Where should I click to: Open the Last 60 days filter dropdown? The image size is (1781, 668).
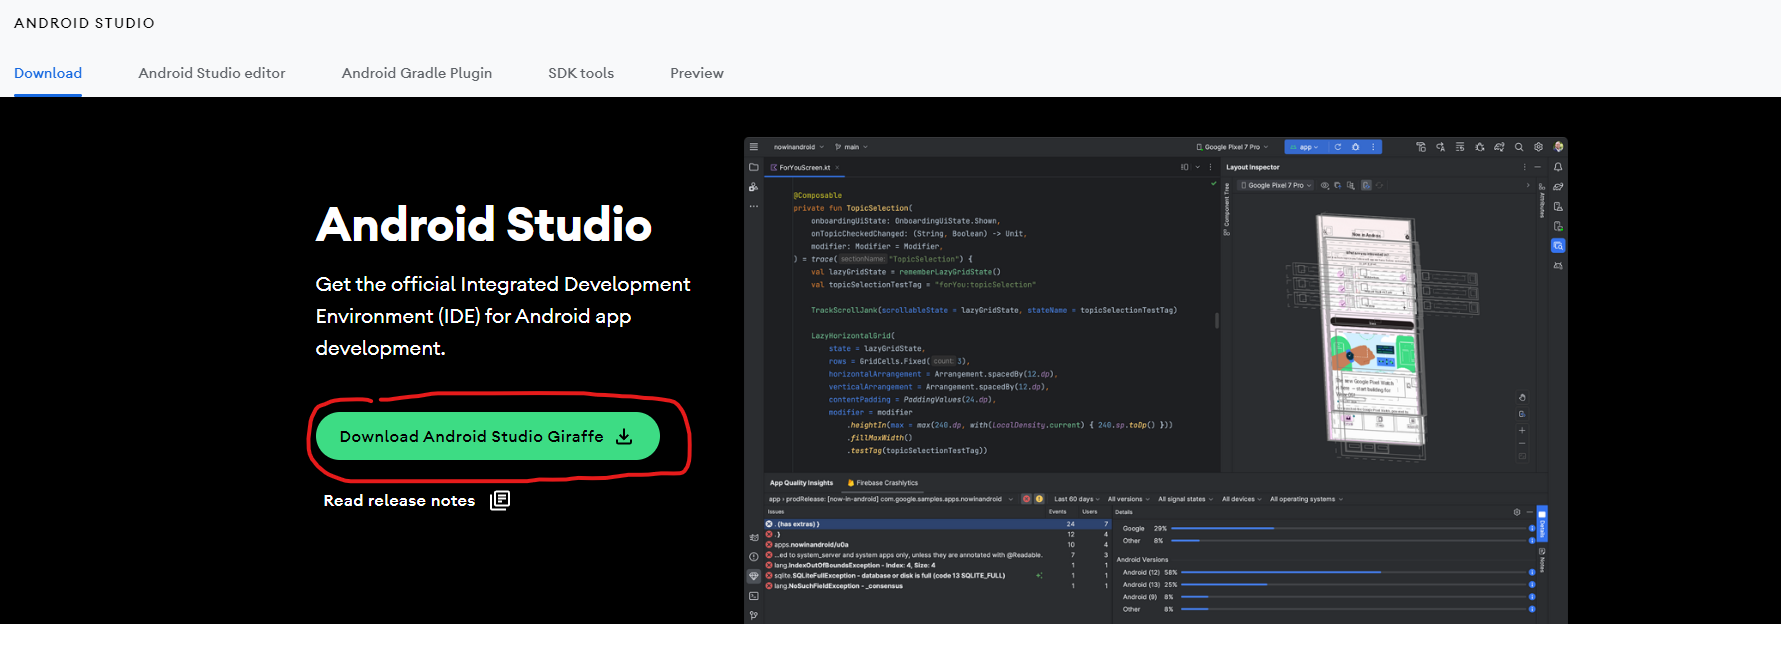(1076, 499)
